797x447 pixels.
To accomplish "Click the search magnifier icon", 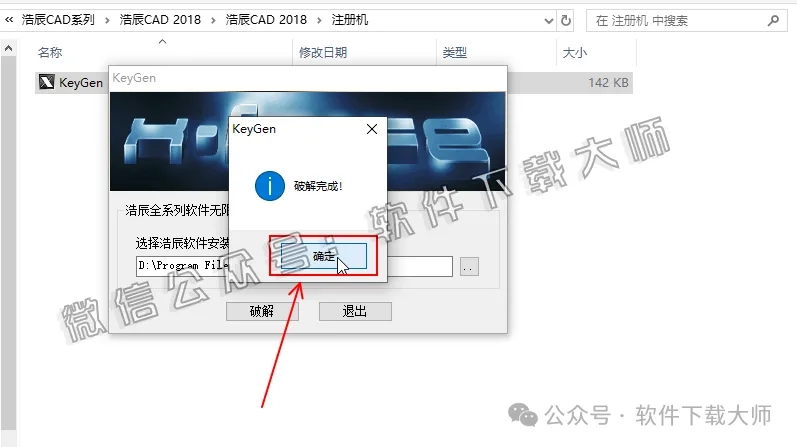I will coord(773,21).
